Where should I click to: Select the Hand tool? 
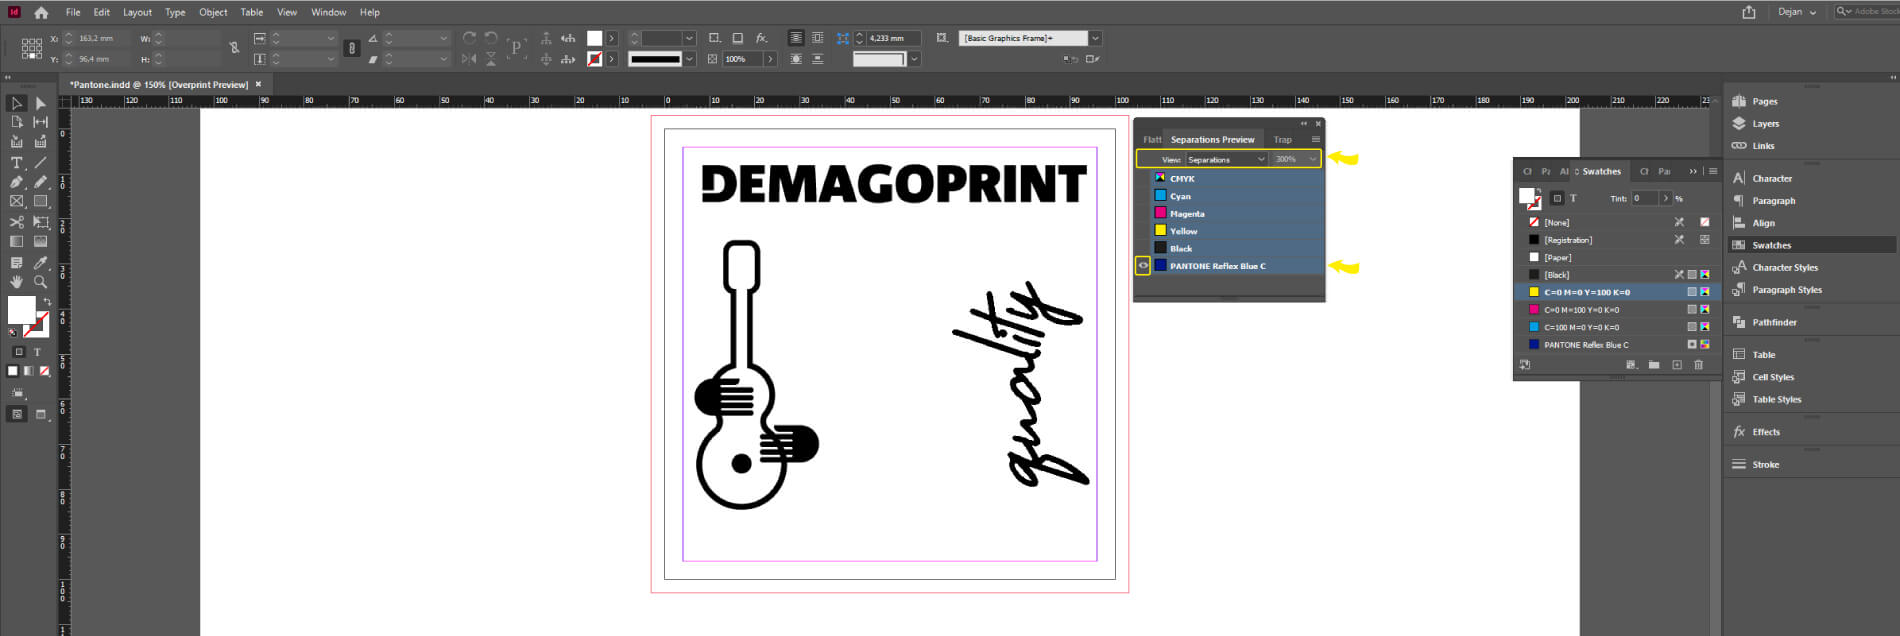[x=16, y=282]
